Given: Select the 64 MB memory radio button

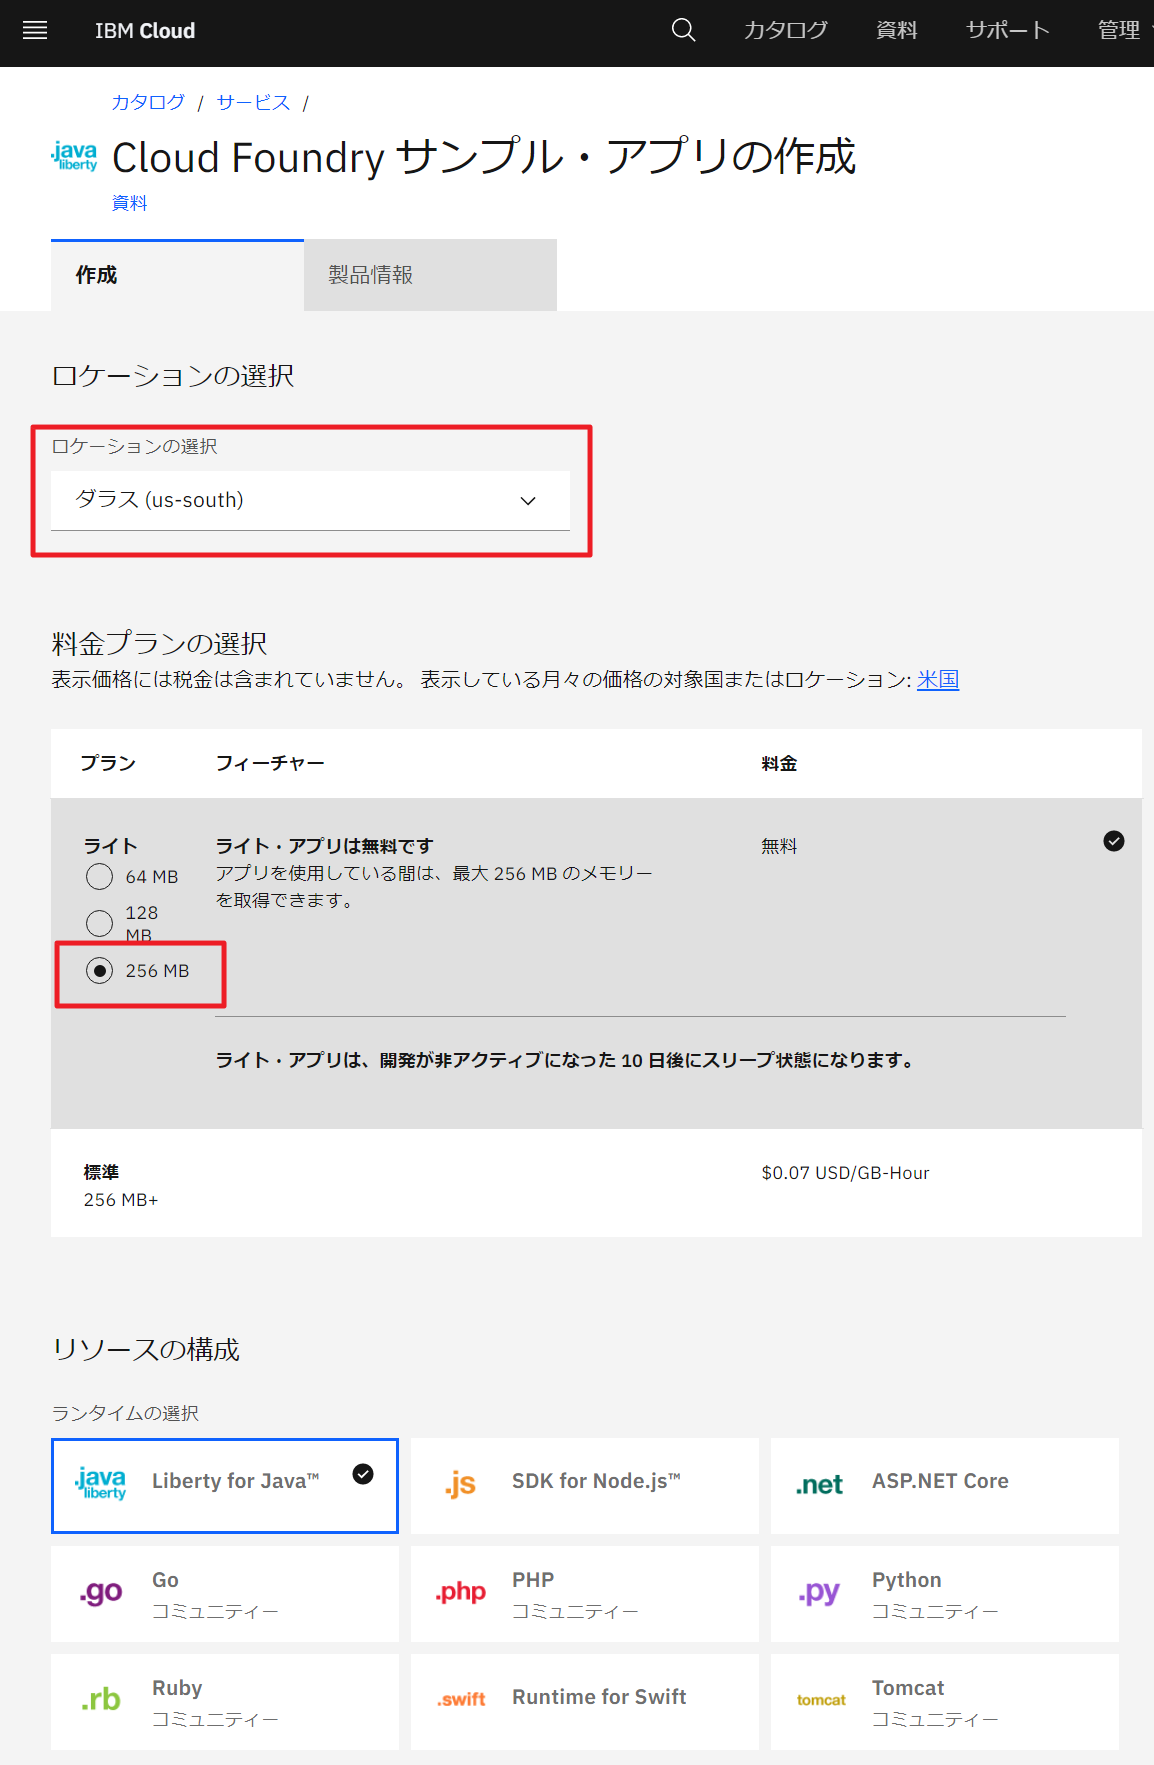Looking at the screenshot, I should [x=99, y=877].
